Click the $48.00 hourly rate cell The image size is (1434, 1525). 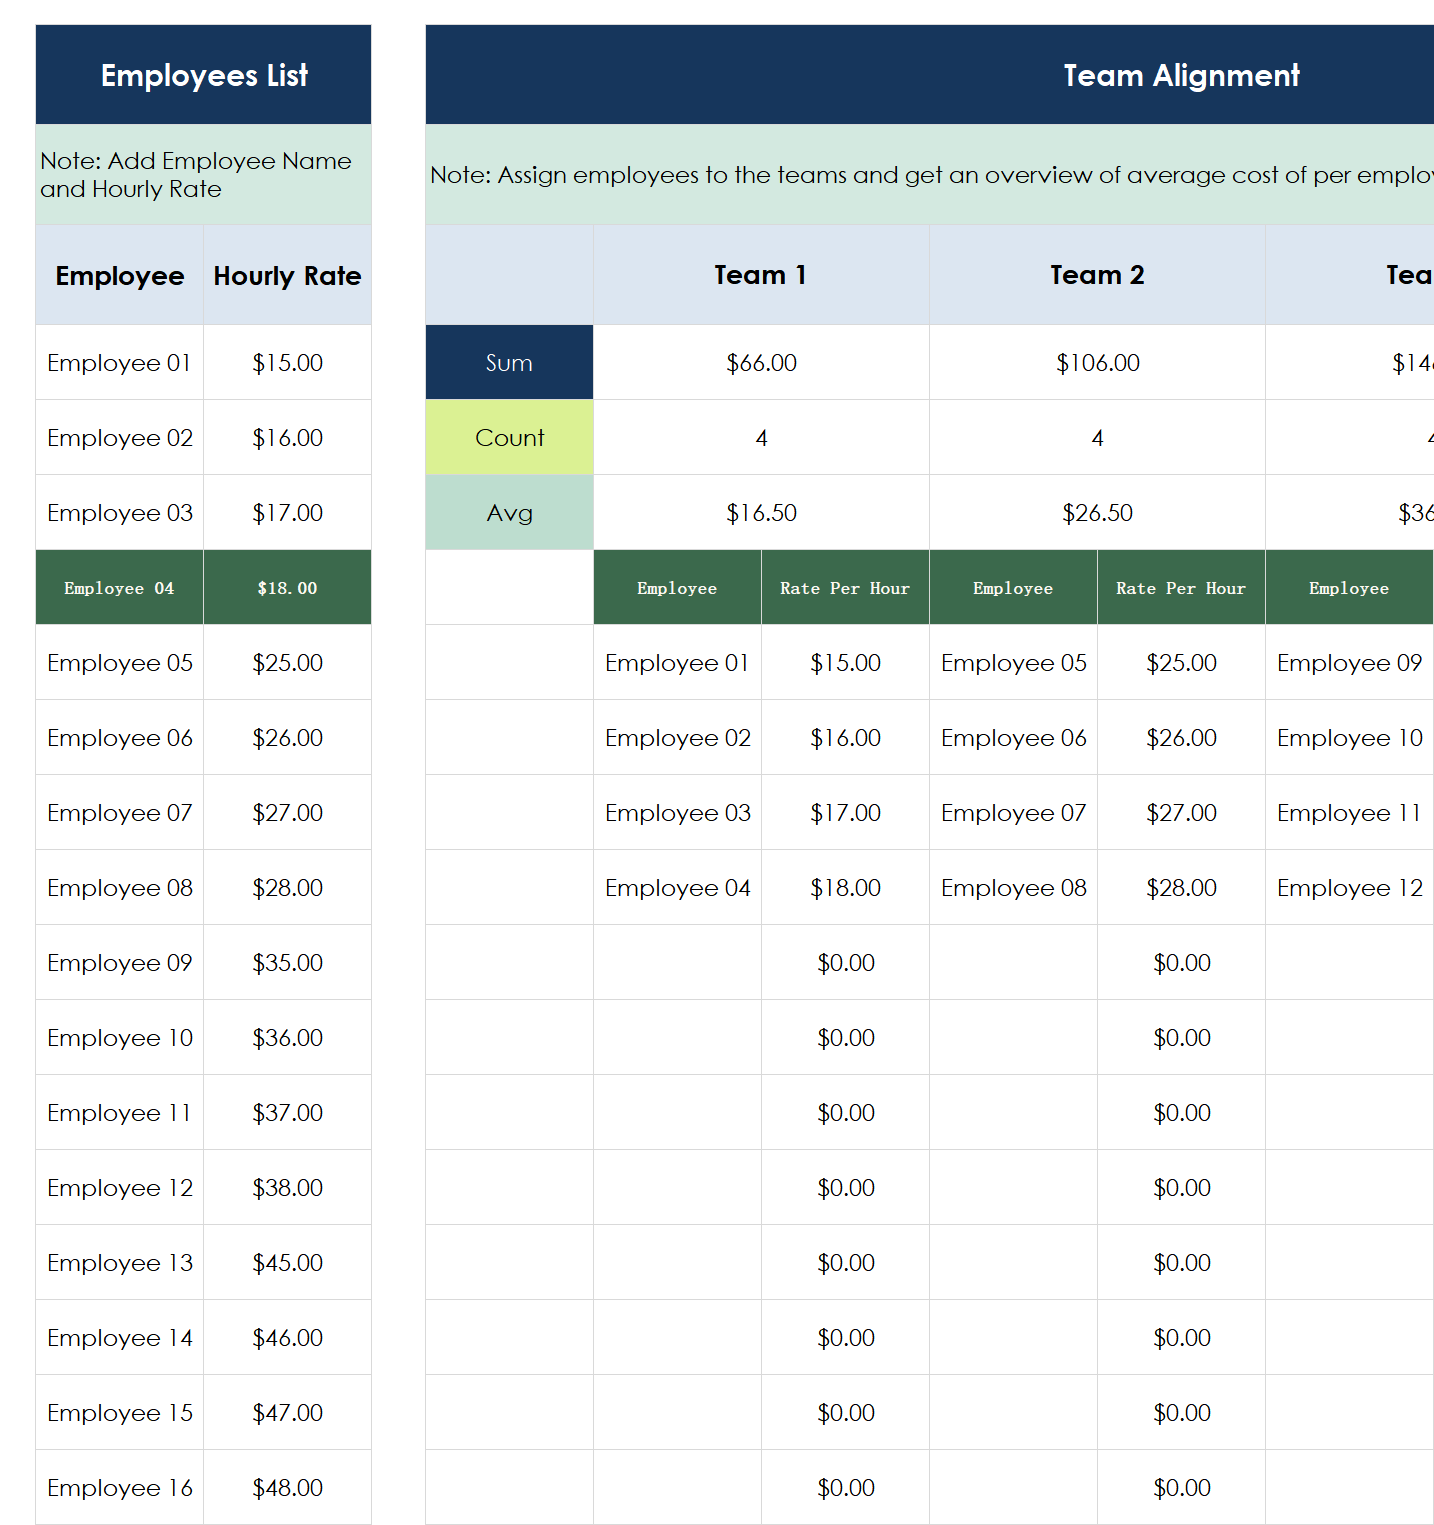tap(287, 1488)
